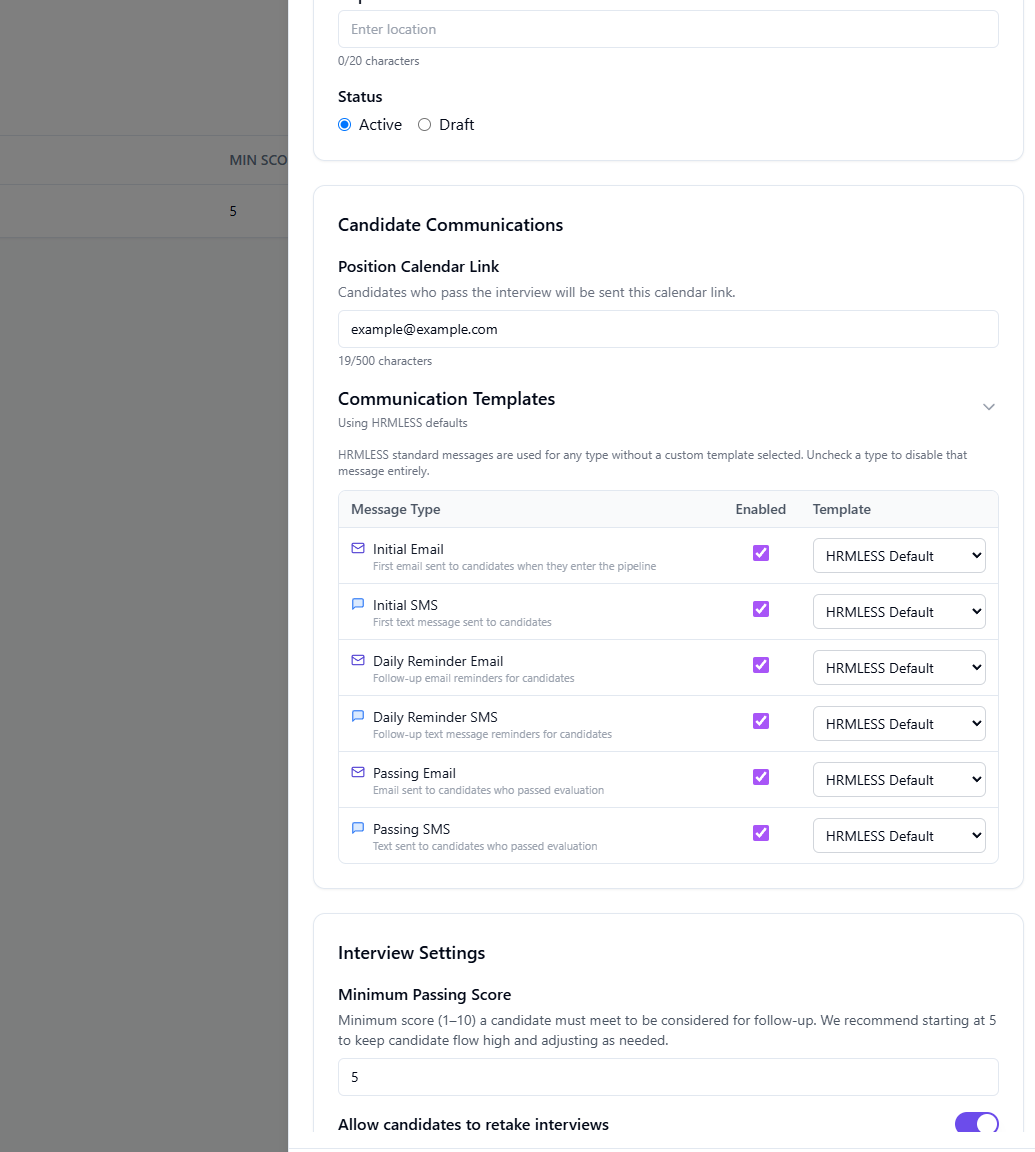The height and width of the screenshot is (1152, 1035).
Task: Turn off the retake interviews toggle
Action: 976,1123
